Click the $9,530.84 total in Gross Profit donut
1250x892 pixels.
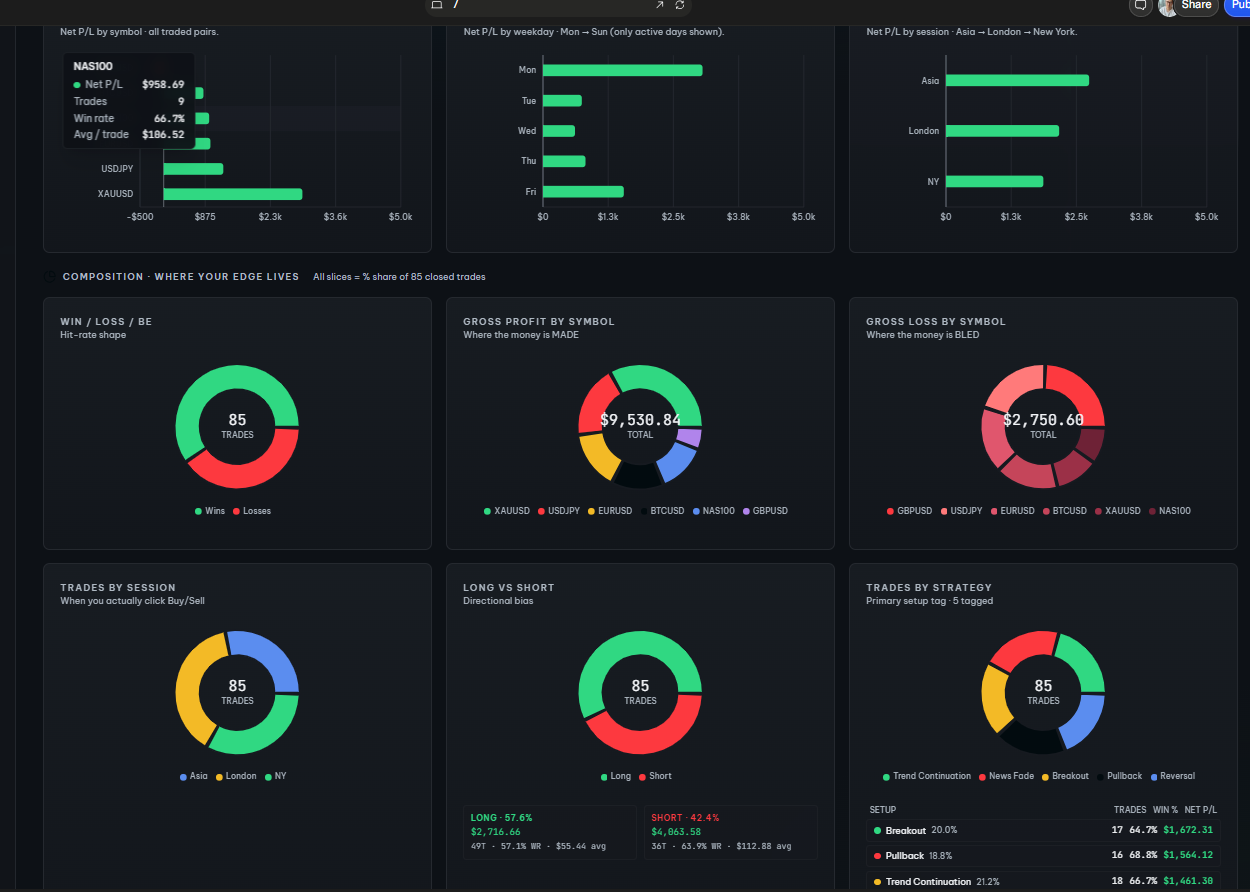640,420
